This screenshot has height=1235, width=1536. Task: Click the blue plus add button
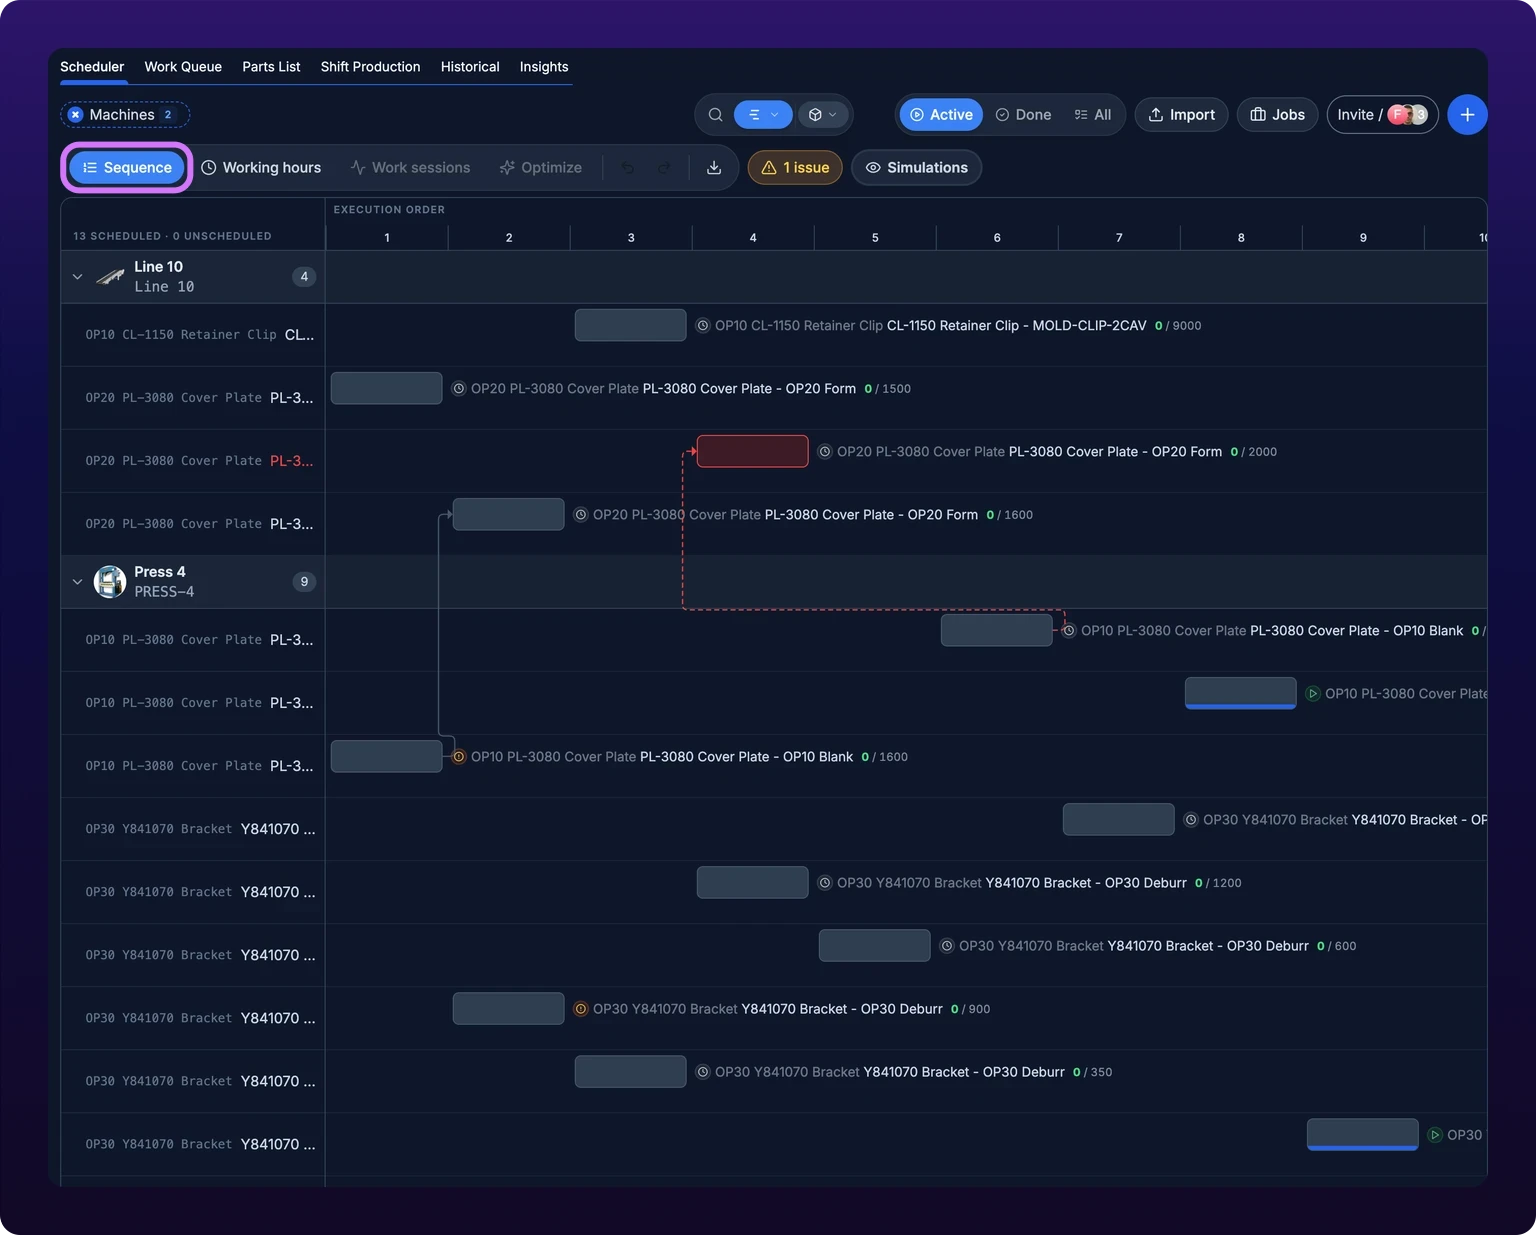point(1467,115)
